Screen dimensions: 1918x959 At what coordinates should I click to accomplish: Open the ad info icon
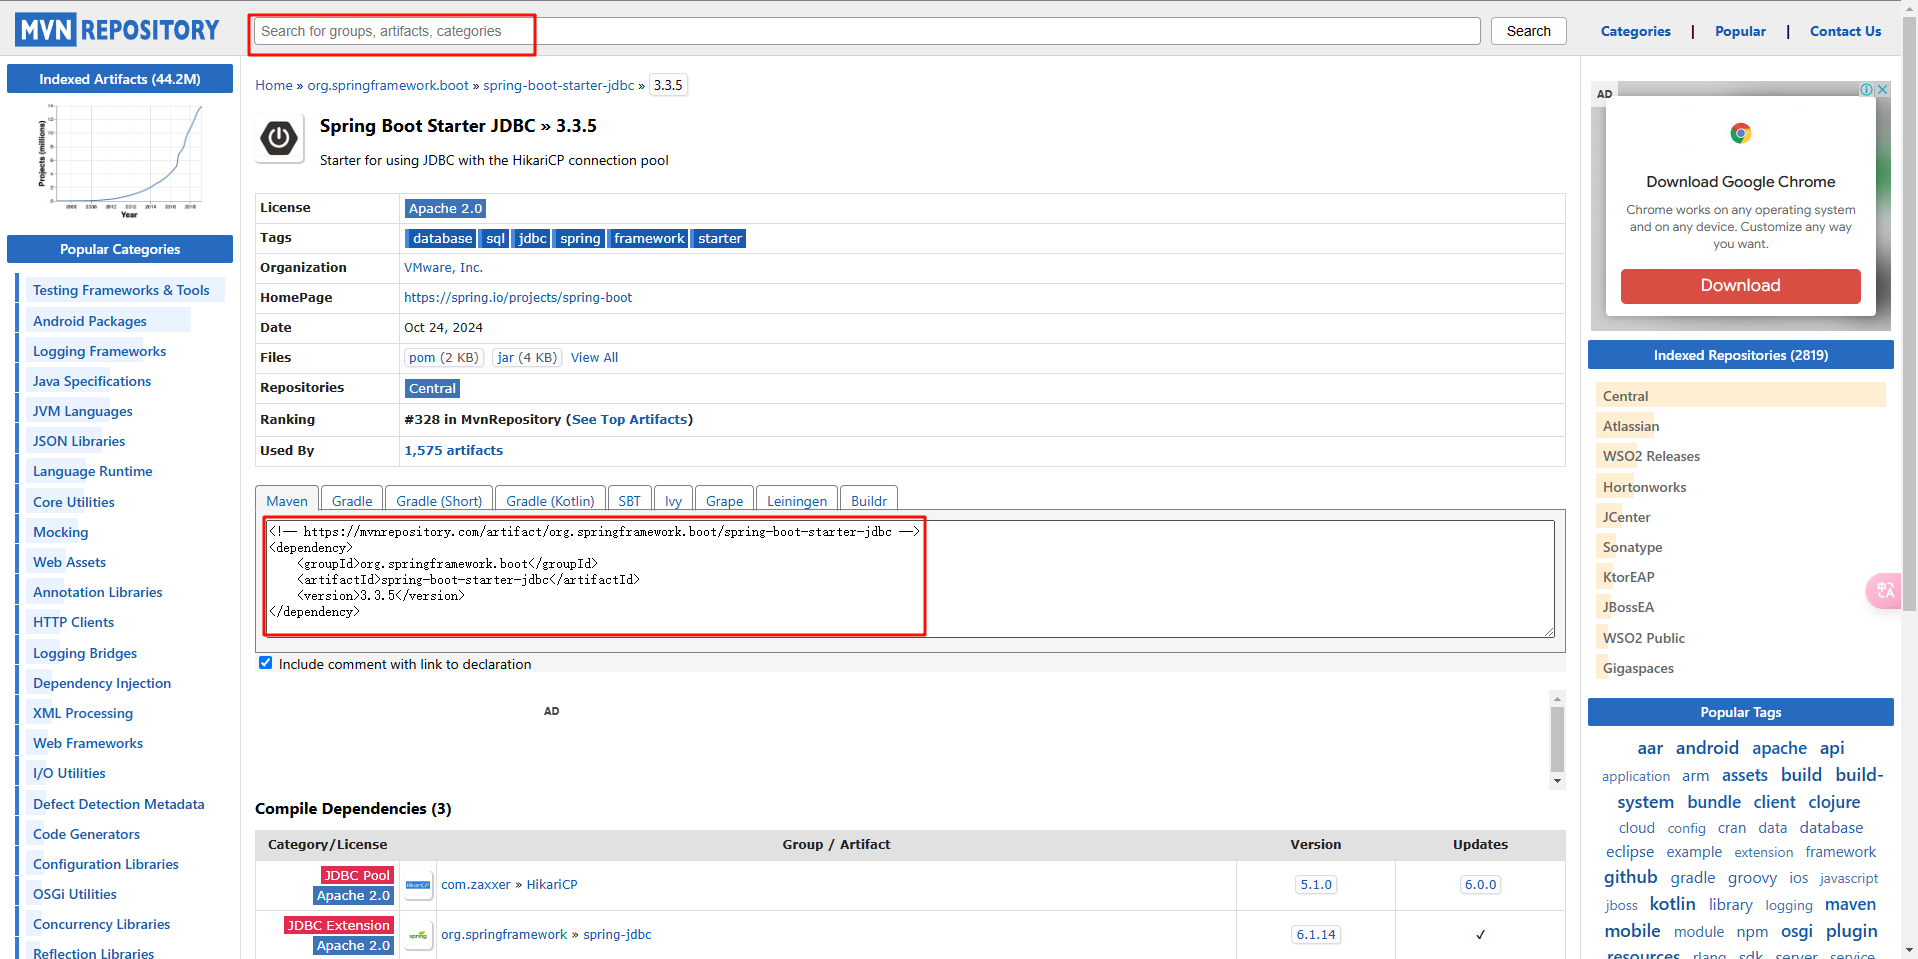point(1866,90)
